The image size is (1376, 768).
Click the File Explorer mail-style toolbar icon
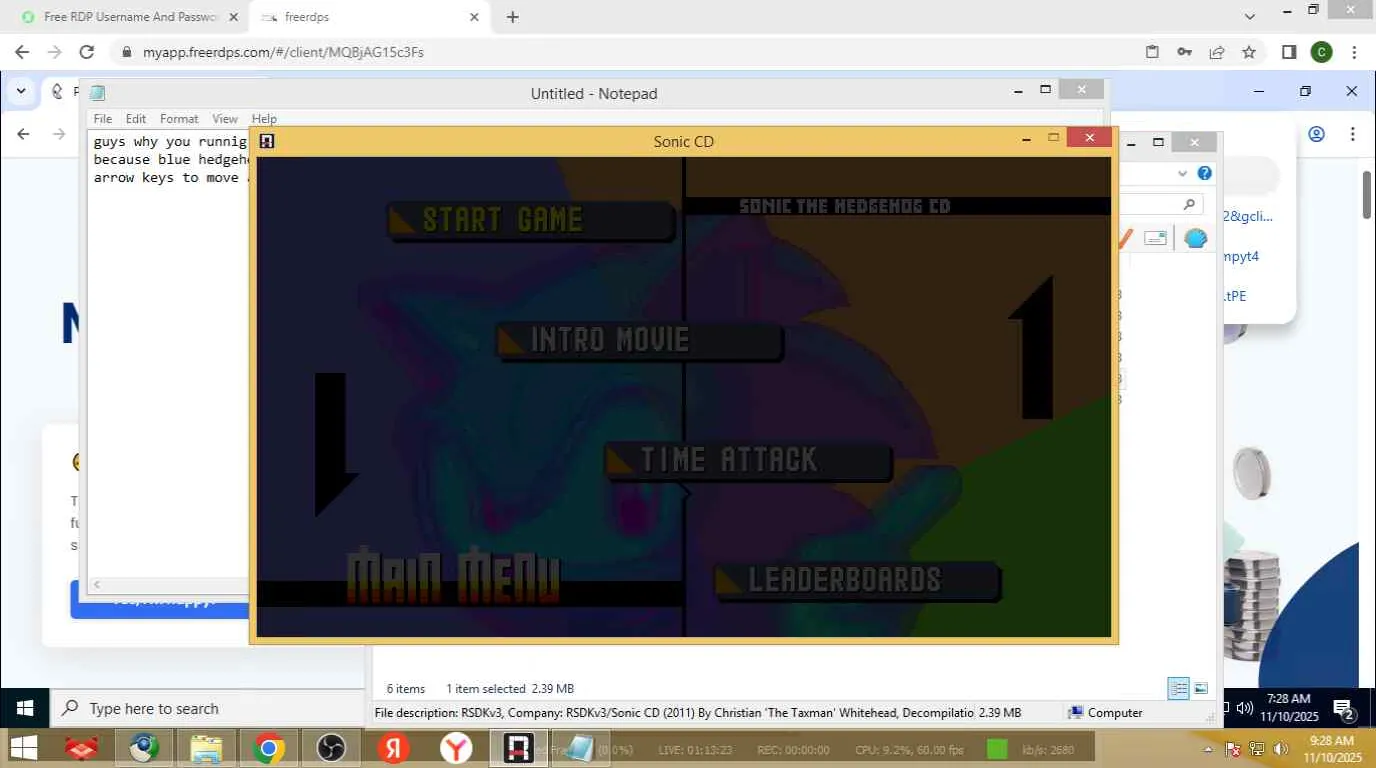(x=1155, y=238)
